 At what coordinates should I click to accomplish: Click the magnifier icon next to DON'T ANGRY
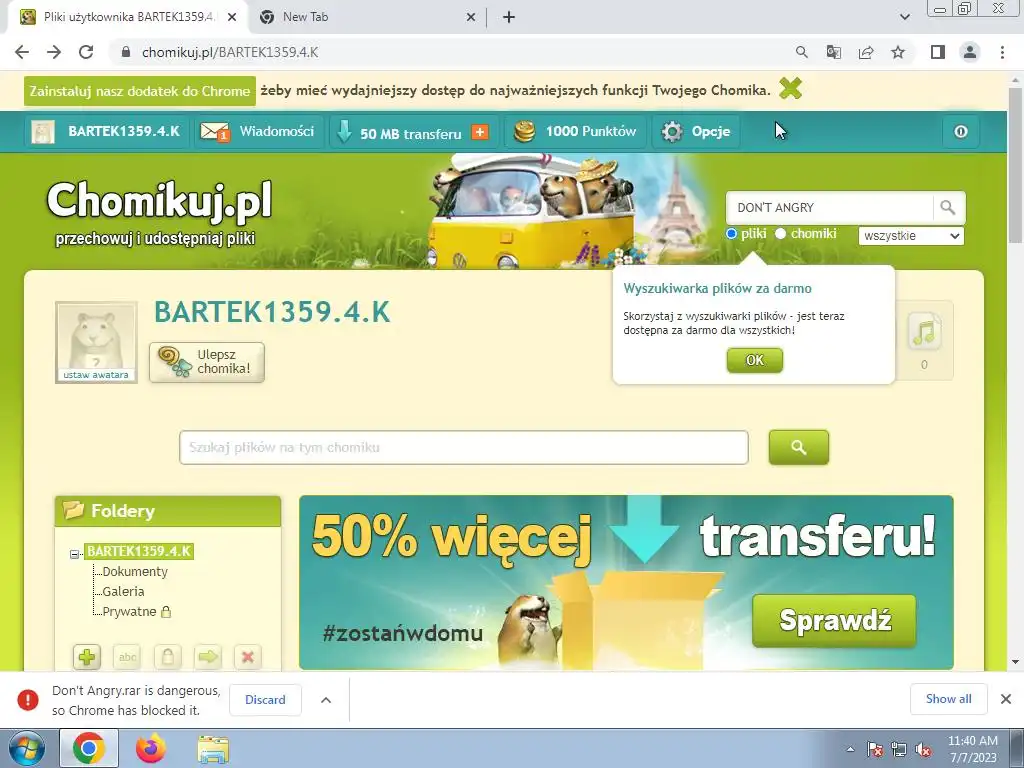pos(948,208)
